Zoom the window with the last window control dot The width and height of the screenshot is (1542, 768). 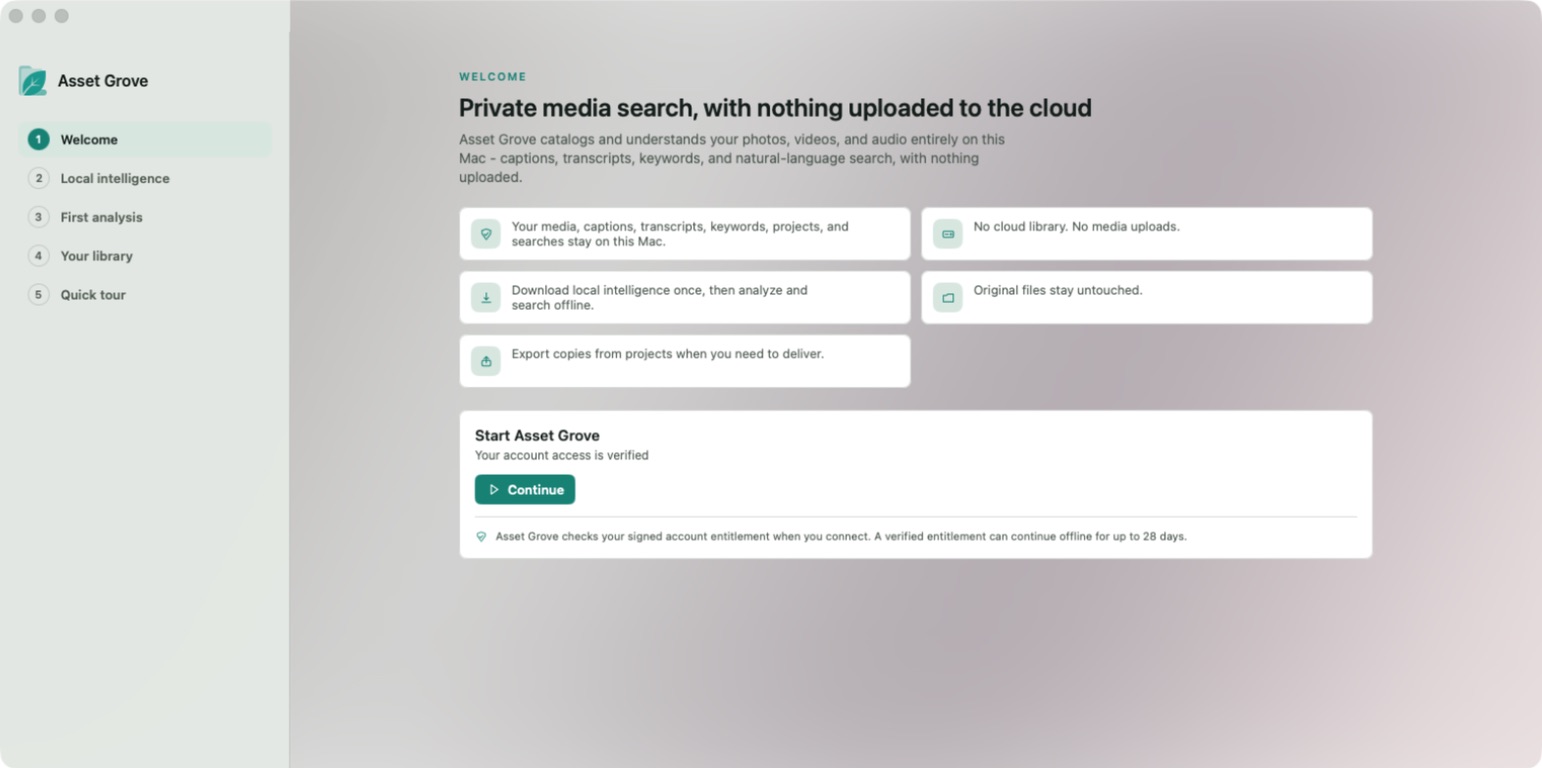[x=62, y=16]
